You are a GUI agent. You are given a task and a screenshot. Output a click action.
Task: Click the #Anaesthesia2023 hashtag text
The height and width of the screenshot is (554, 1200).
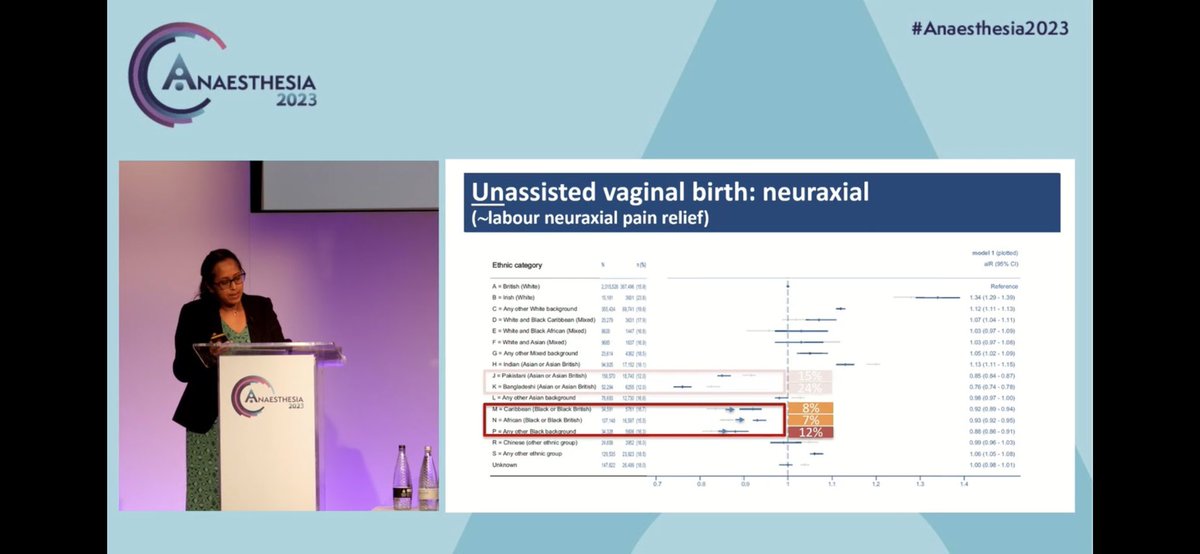point(989,28)
